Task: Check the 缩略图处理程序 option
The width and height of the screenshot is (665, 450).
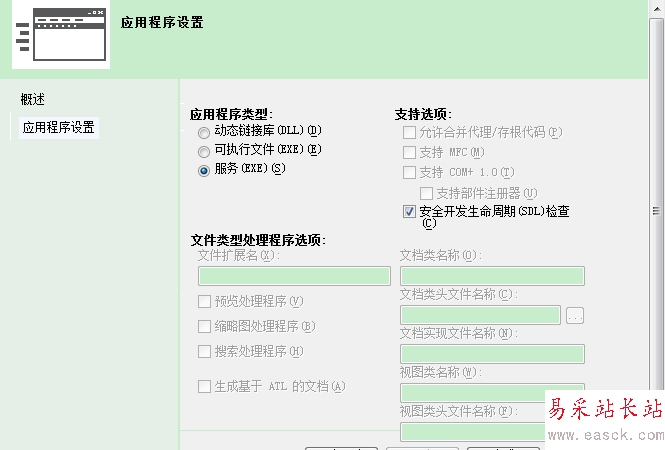Action: (x=205, y=326)
